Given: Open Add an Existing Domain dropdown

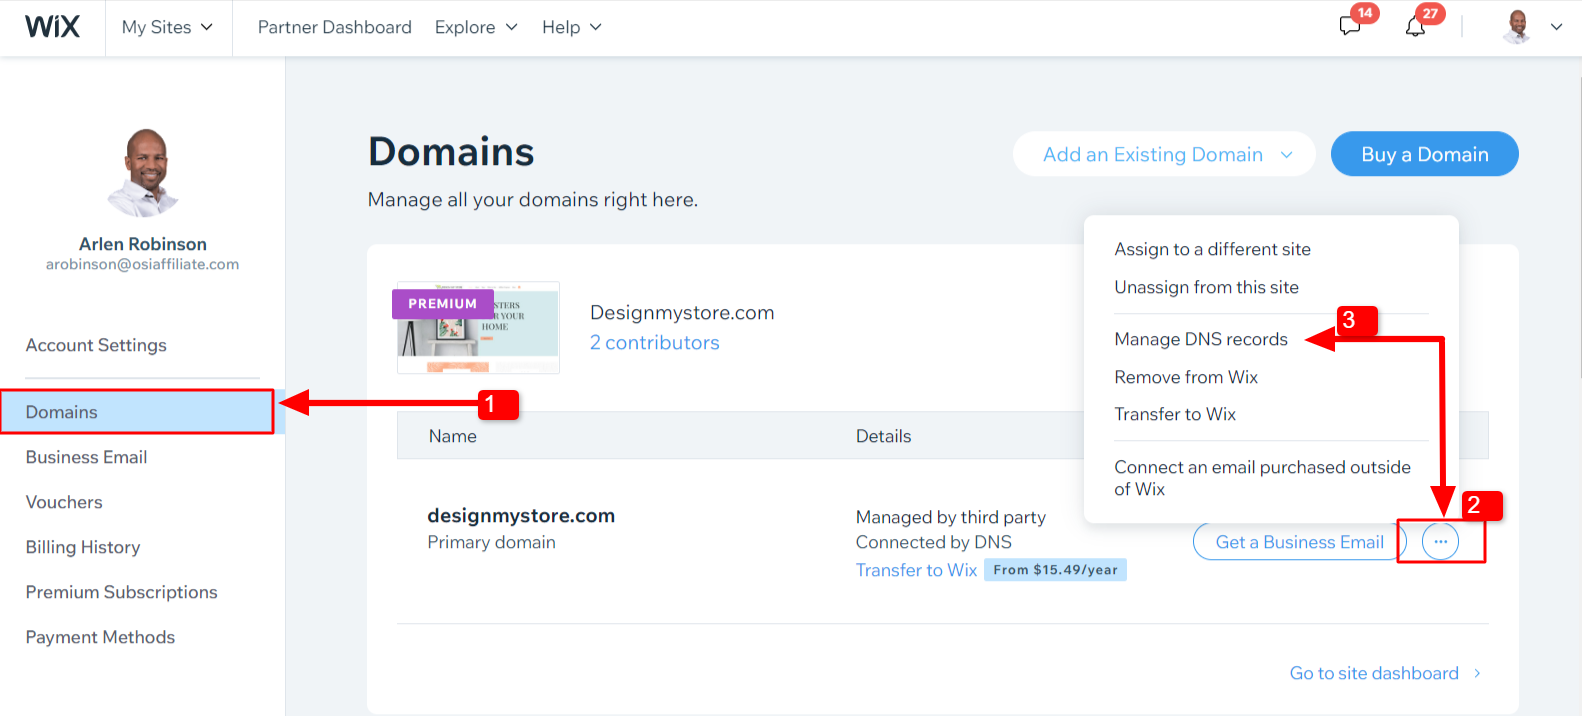Looking at the screenshot, I should [x=1164, y=154].
